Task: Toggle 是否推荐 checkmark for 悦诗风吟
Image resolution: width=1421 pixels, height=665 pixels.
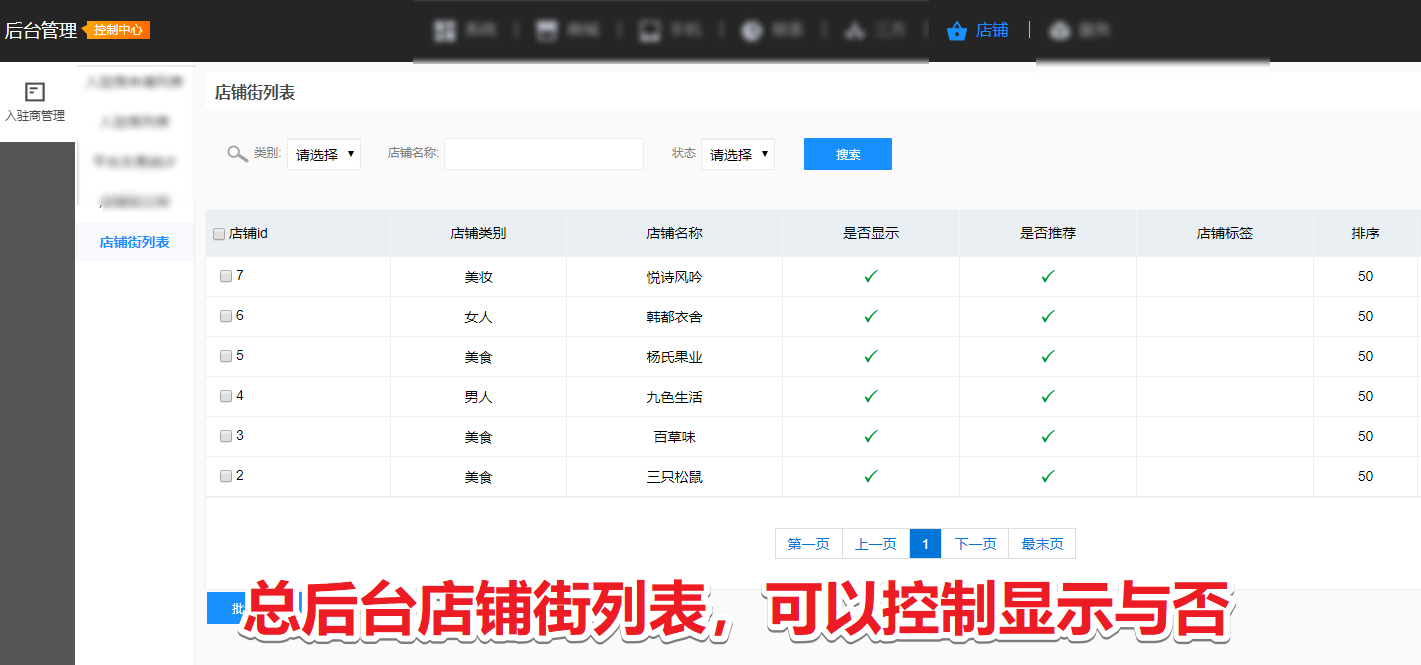Action: (x=1048, y=276)
